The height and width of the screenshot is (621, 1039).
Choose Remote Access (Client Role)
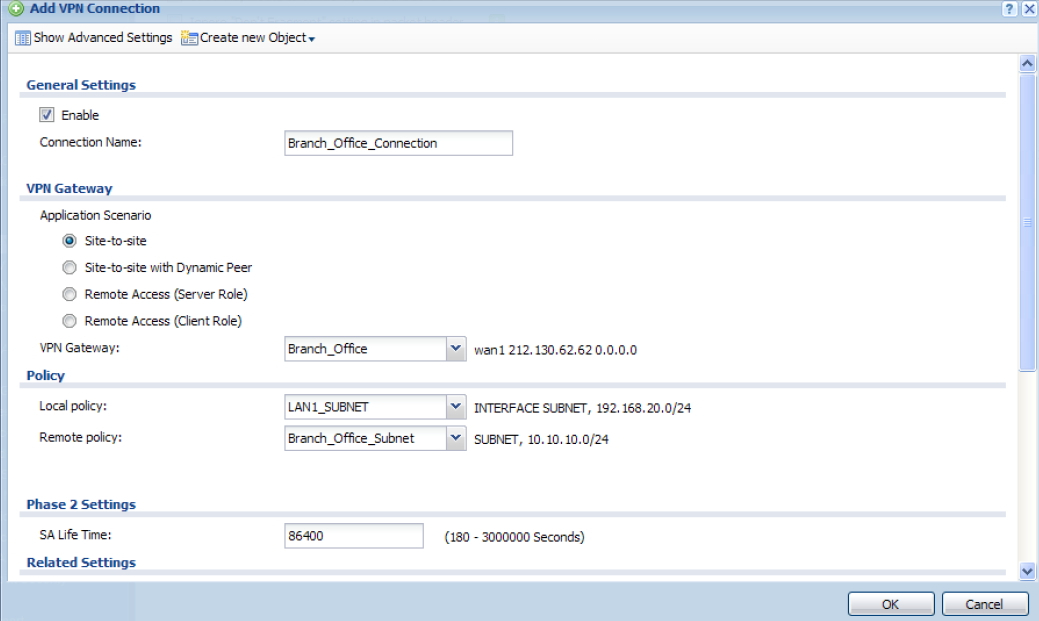coord(69,321)
